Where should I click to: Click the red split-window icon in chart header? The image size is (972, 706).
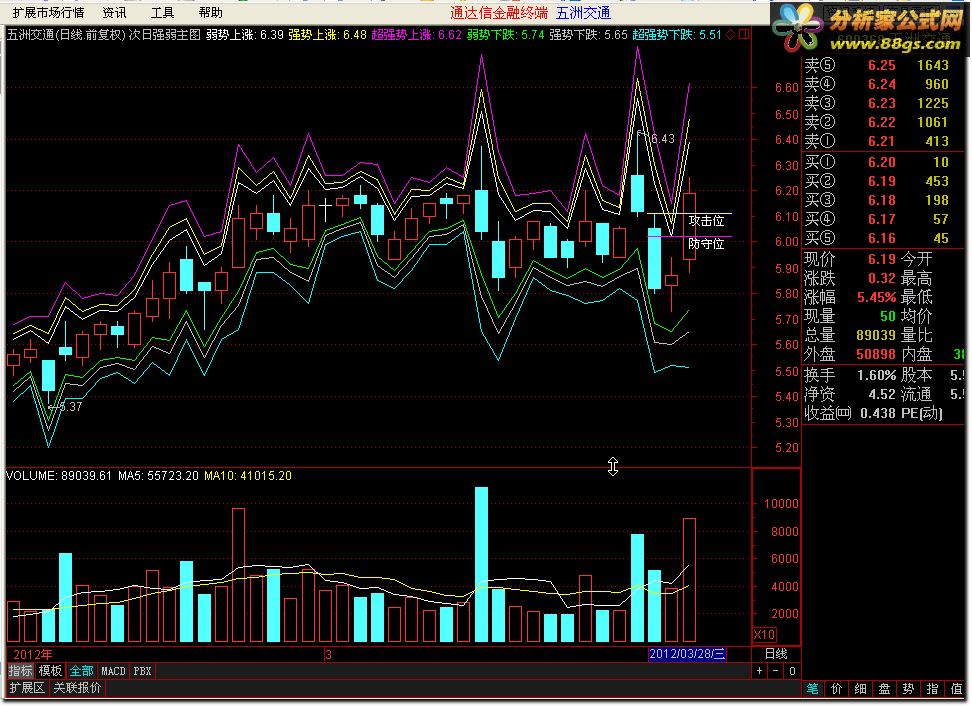pyautogui.click(x=744, y=35)
